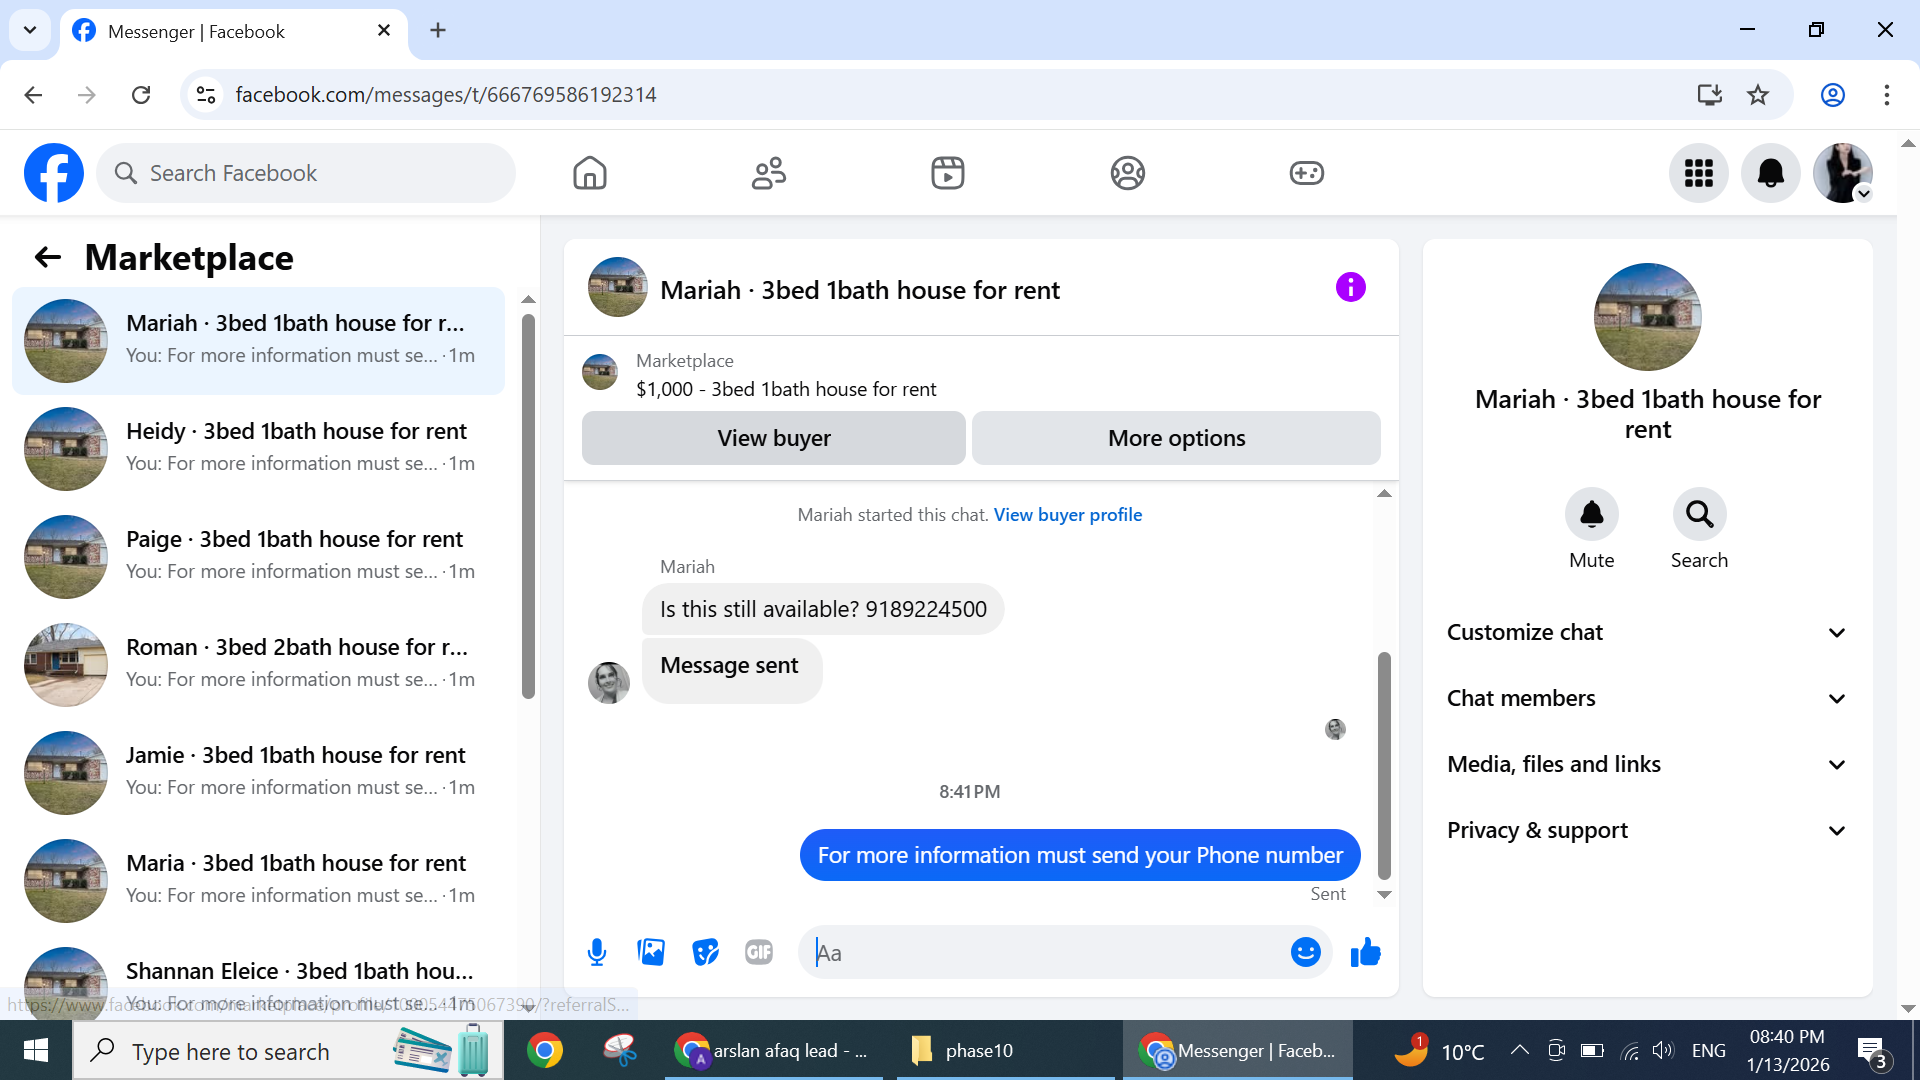1920x1080 pixels.
Task: Open the sticker picker icon
Action: pyautogui.click(x=705, y=952)
